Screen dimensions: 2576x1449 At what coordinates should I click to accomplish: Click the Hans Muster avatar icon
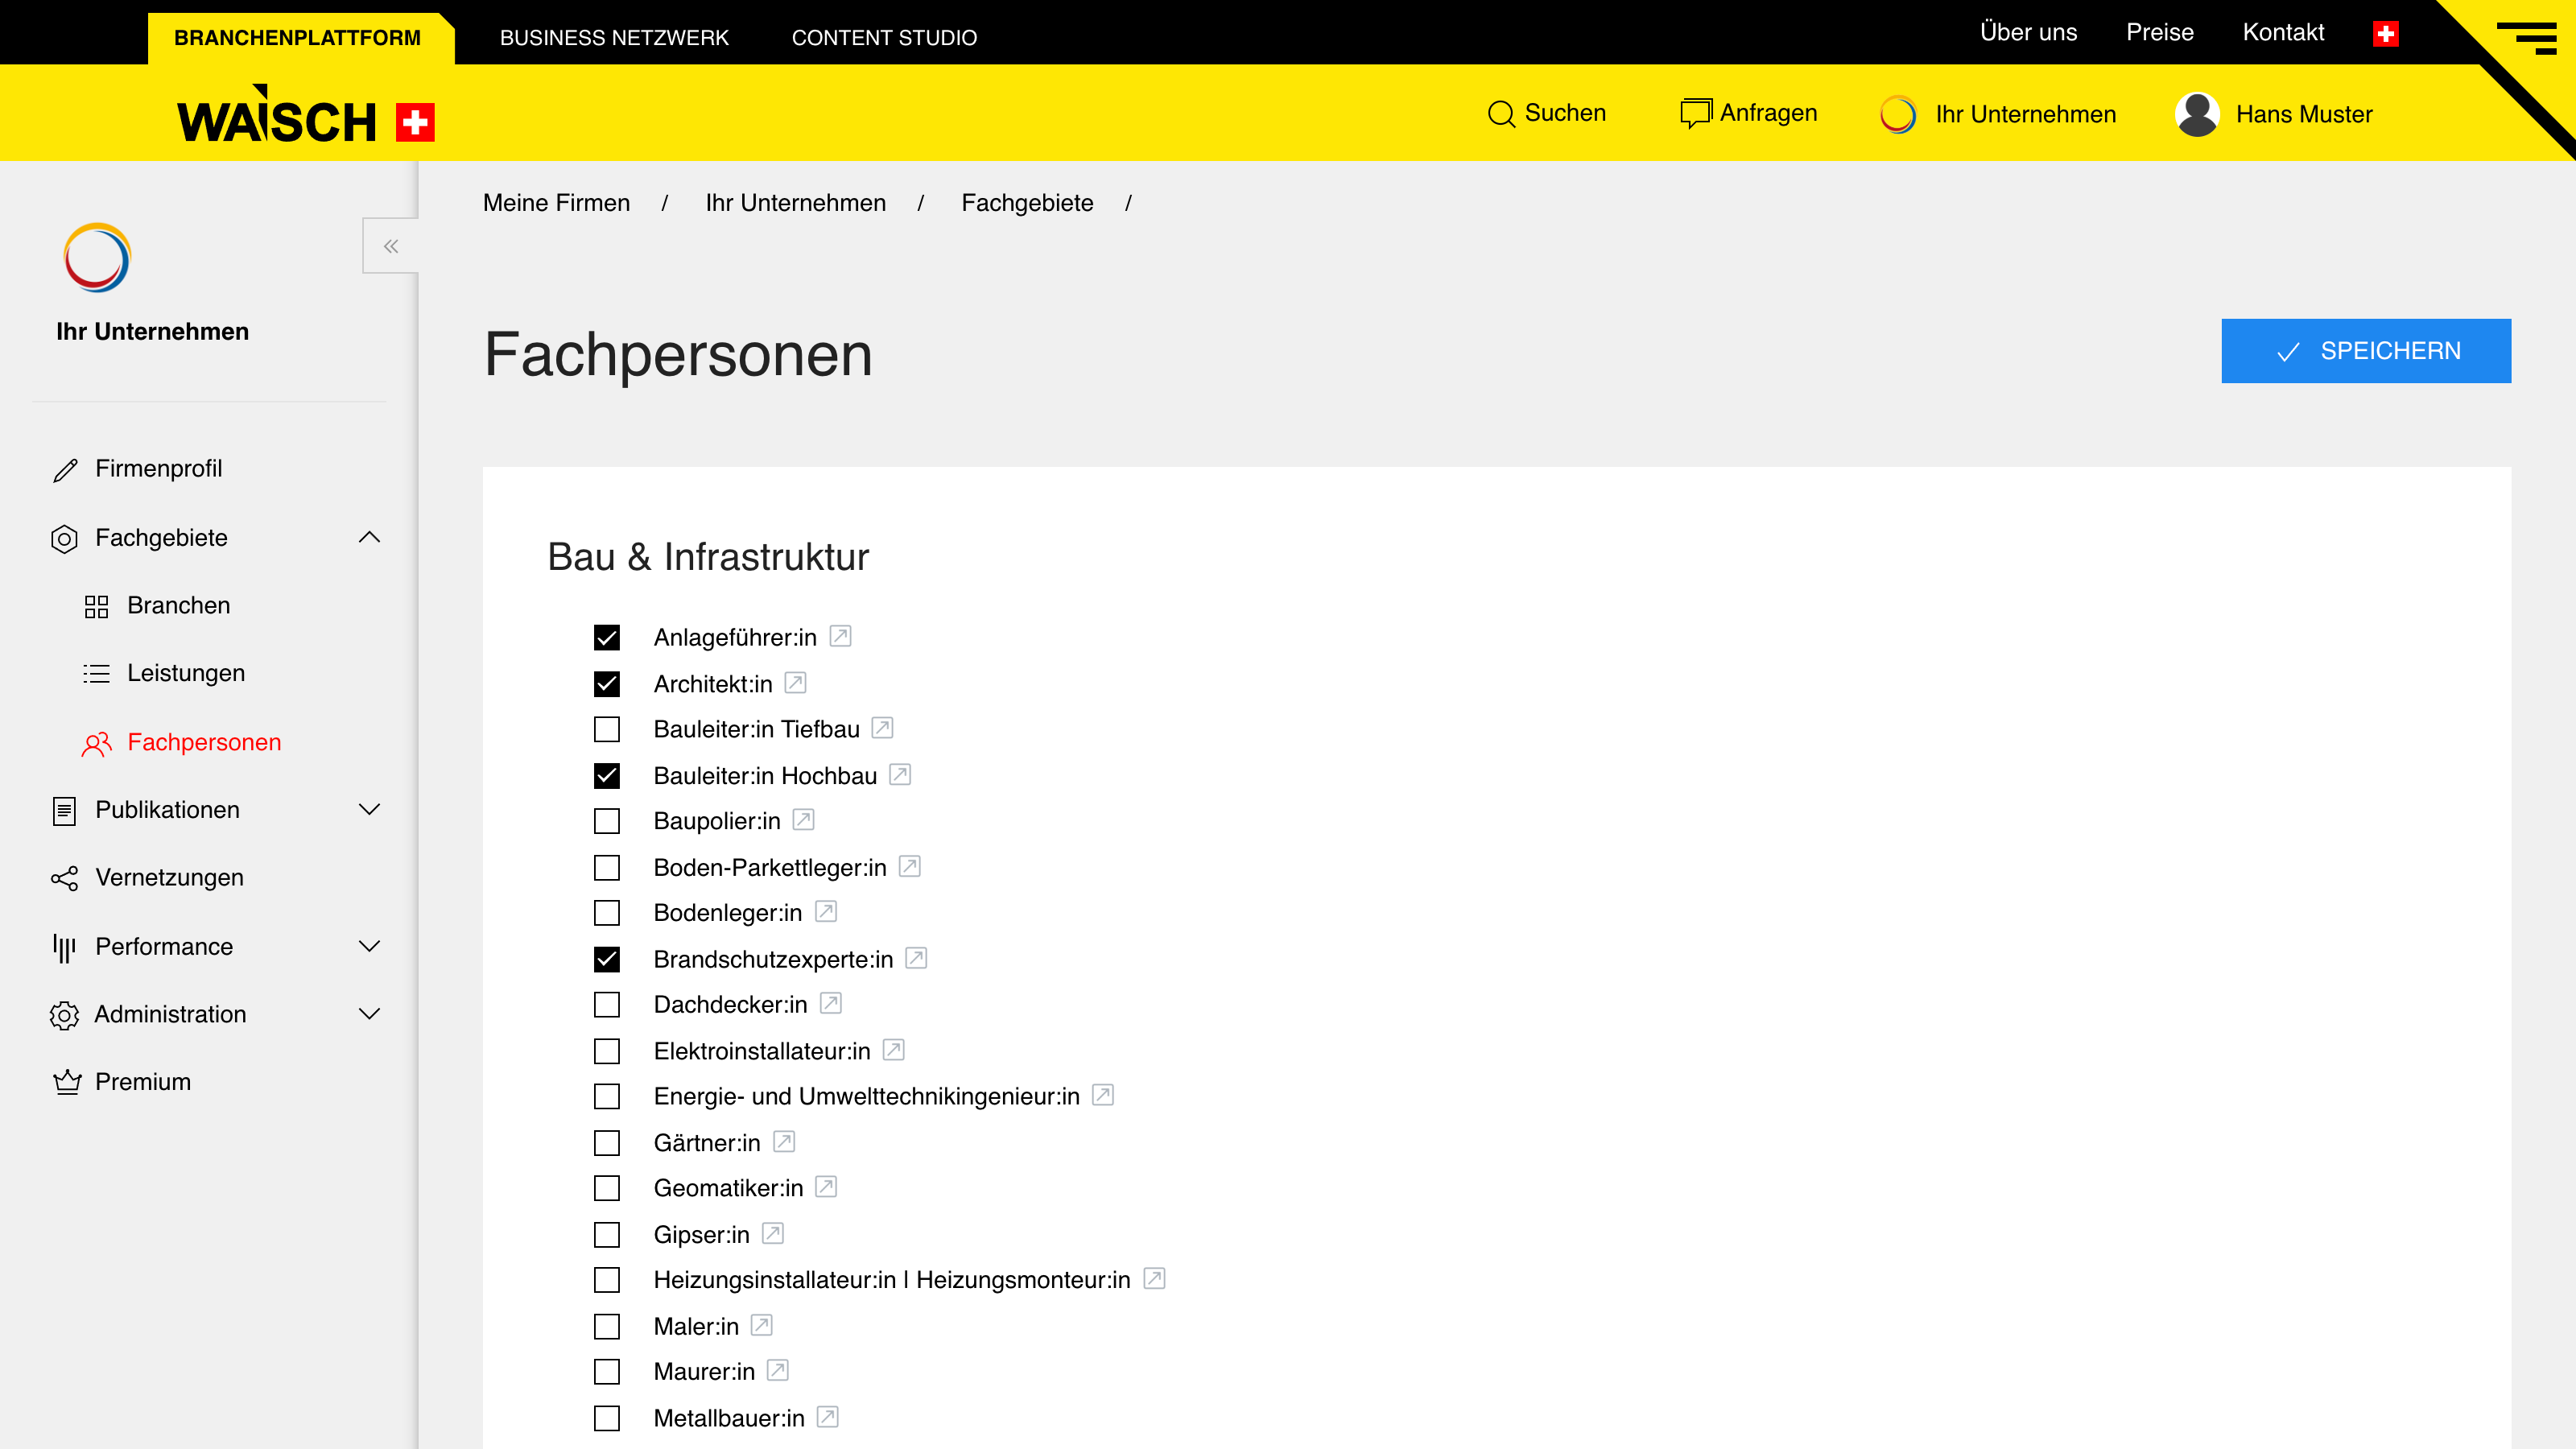click(2197, 114)
